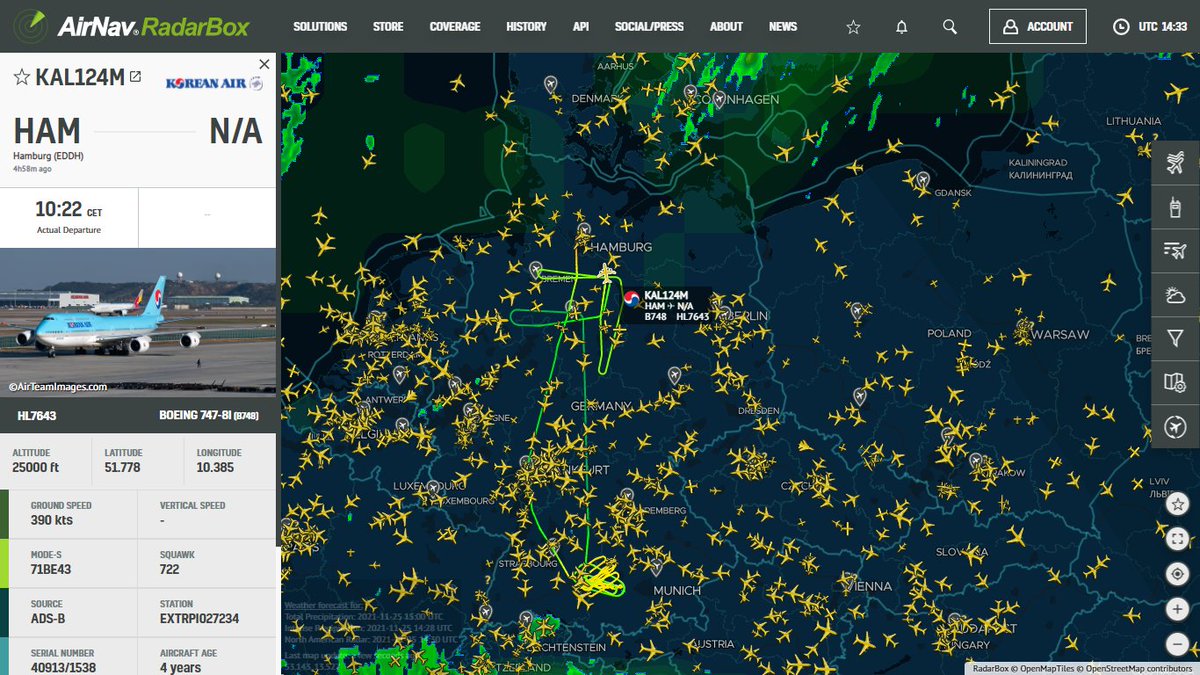Click the altitude value 25000 ft
The image size is (1200, 675).
tap(36, 468)
